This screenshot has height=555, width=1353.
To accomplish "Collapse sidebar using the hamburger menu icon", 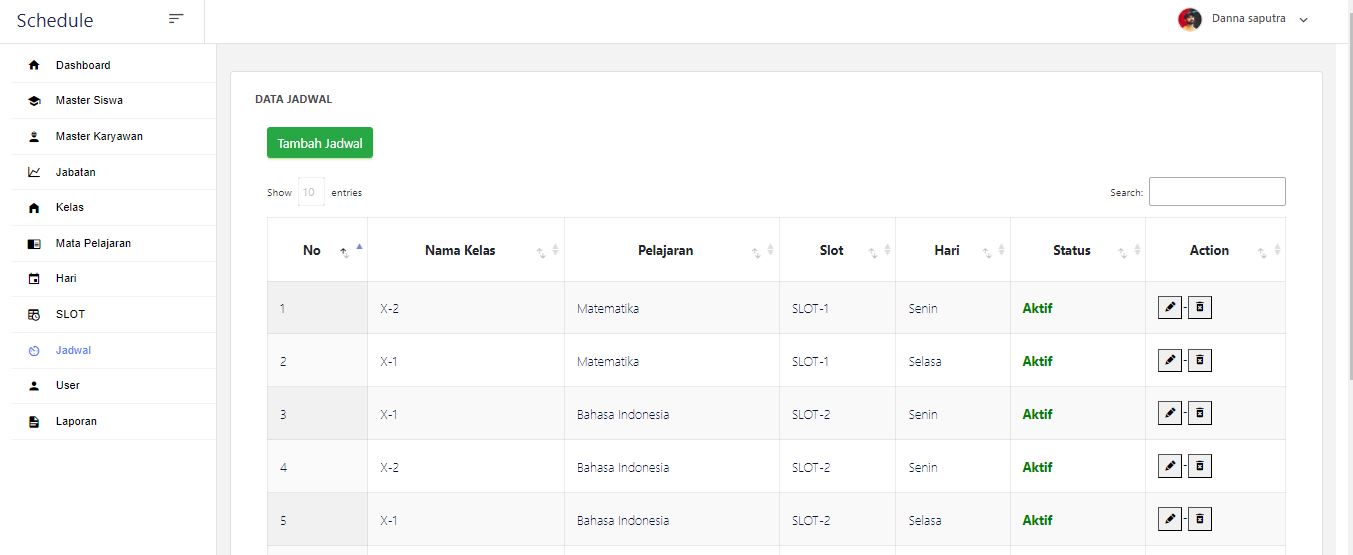I will click(176, 19).
